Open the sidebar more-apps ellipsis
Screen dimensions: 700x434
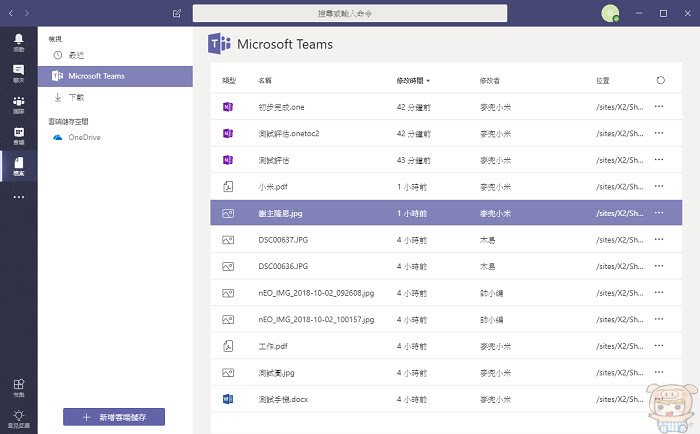pyautogui.click(x=19, y=197)
